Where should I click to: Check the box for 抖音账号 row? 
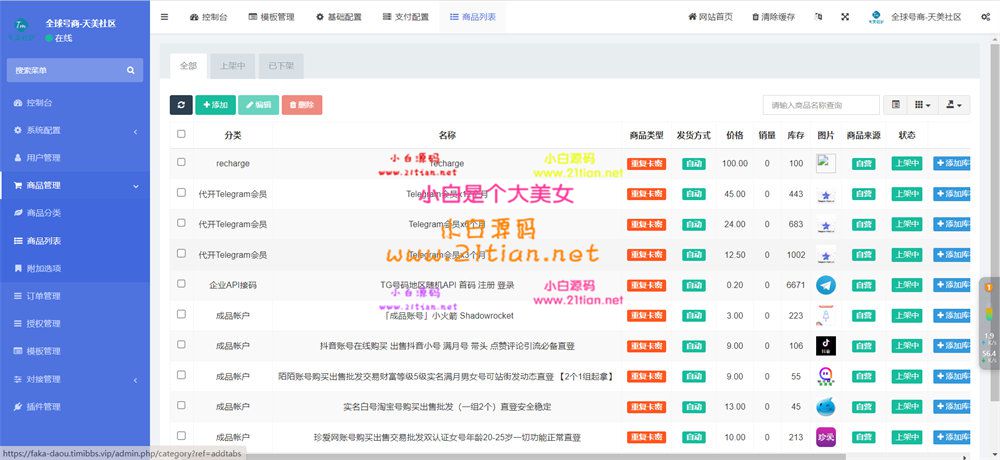[181, 344]
